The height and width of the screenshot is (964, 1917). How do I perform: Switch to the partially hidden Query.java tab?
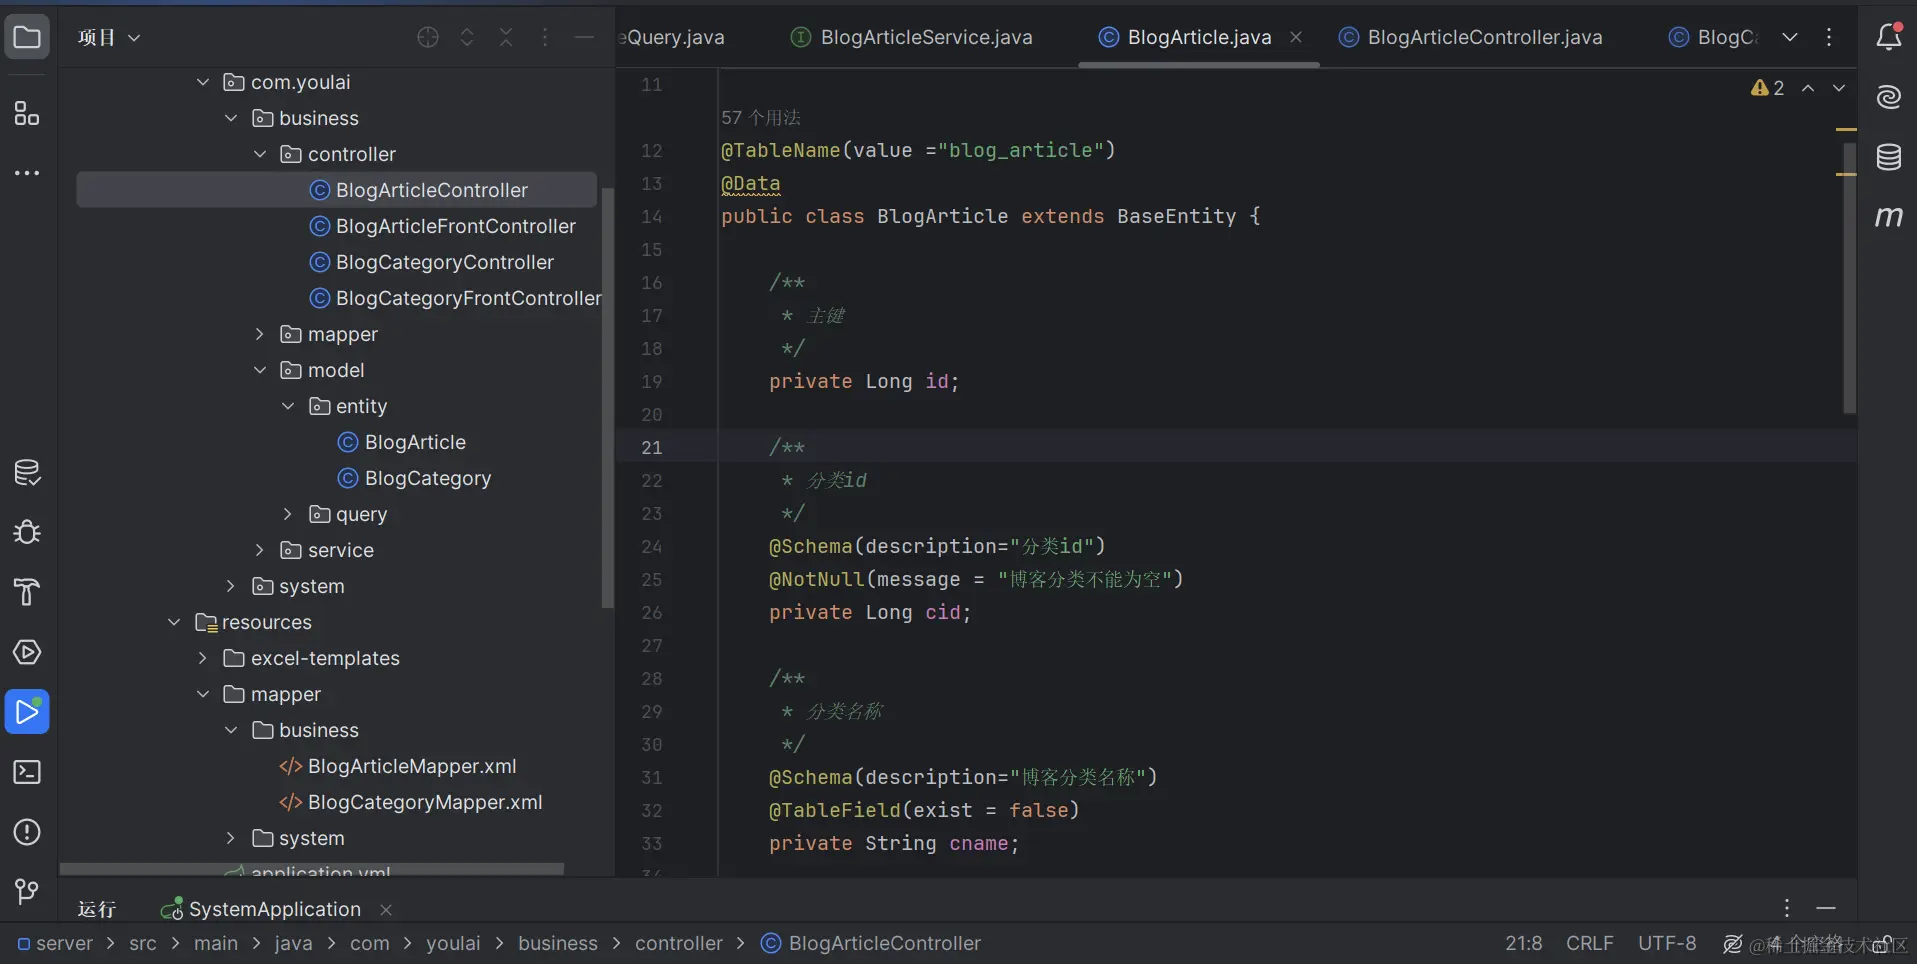pos(672,37)
